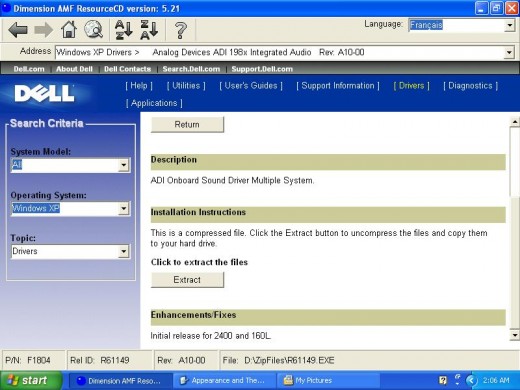Click the Start button
This screenshot has width=520, height=390.
tap(31, 380)
